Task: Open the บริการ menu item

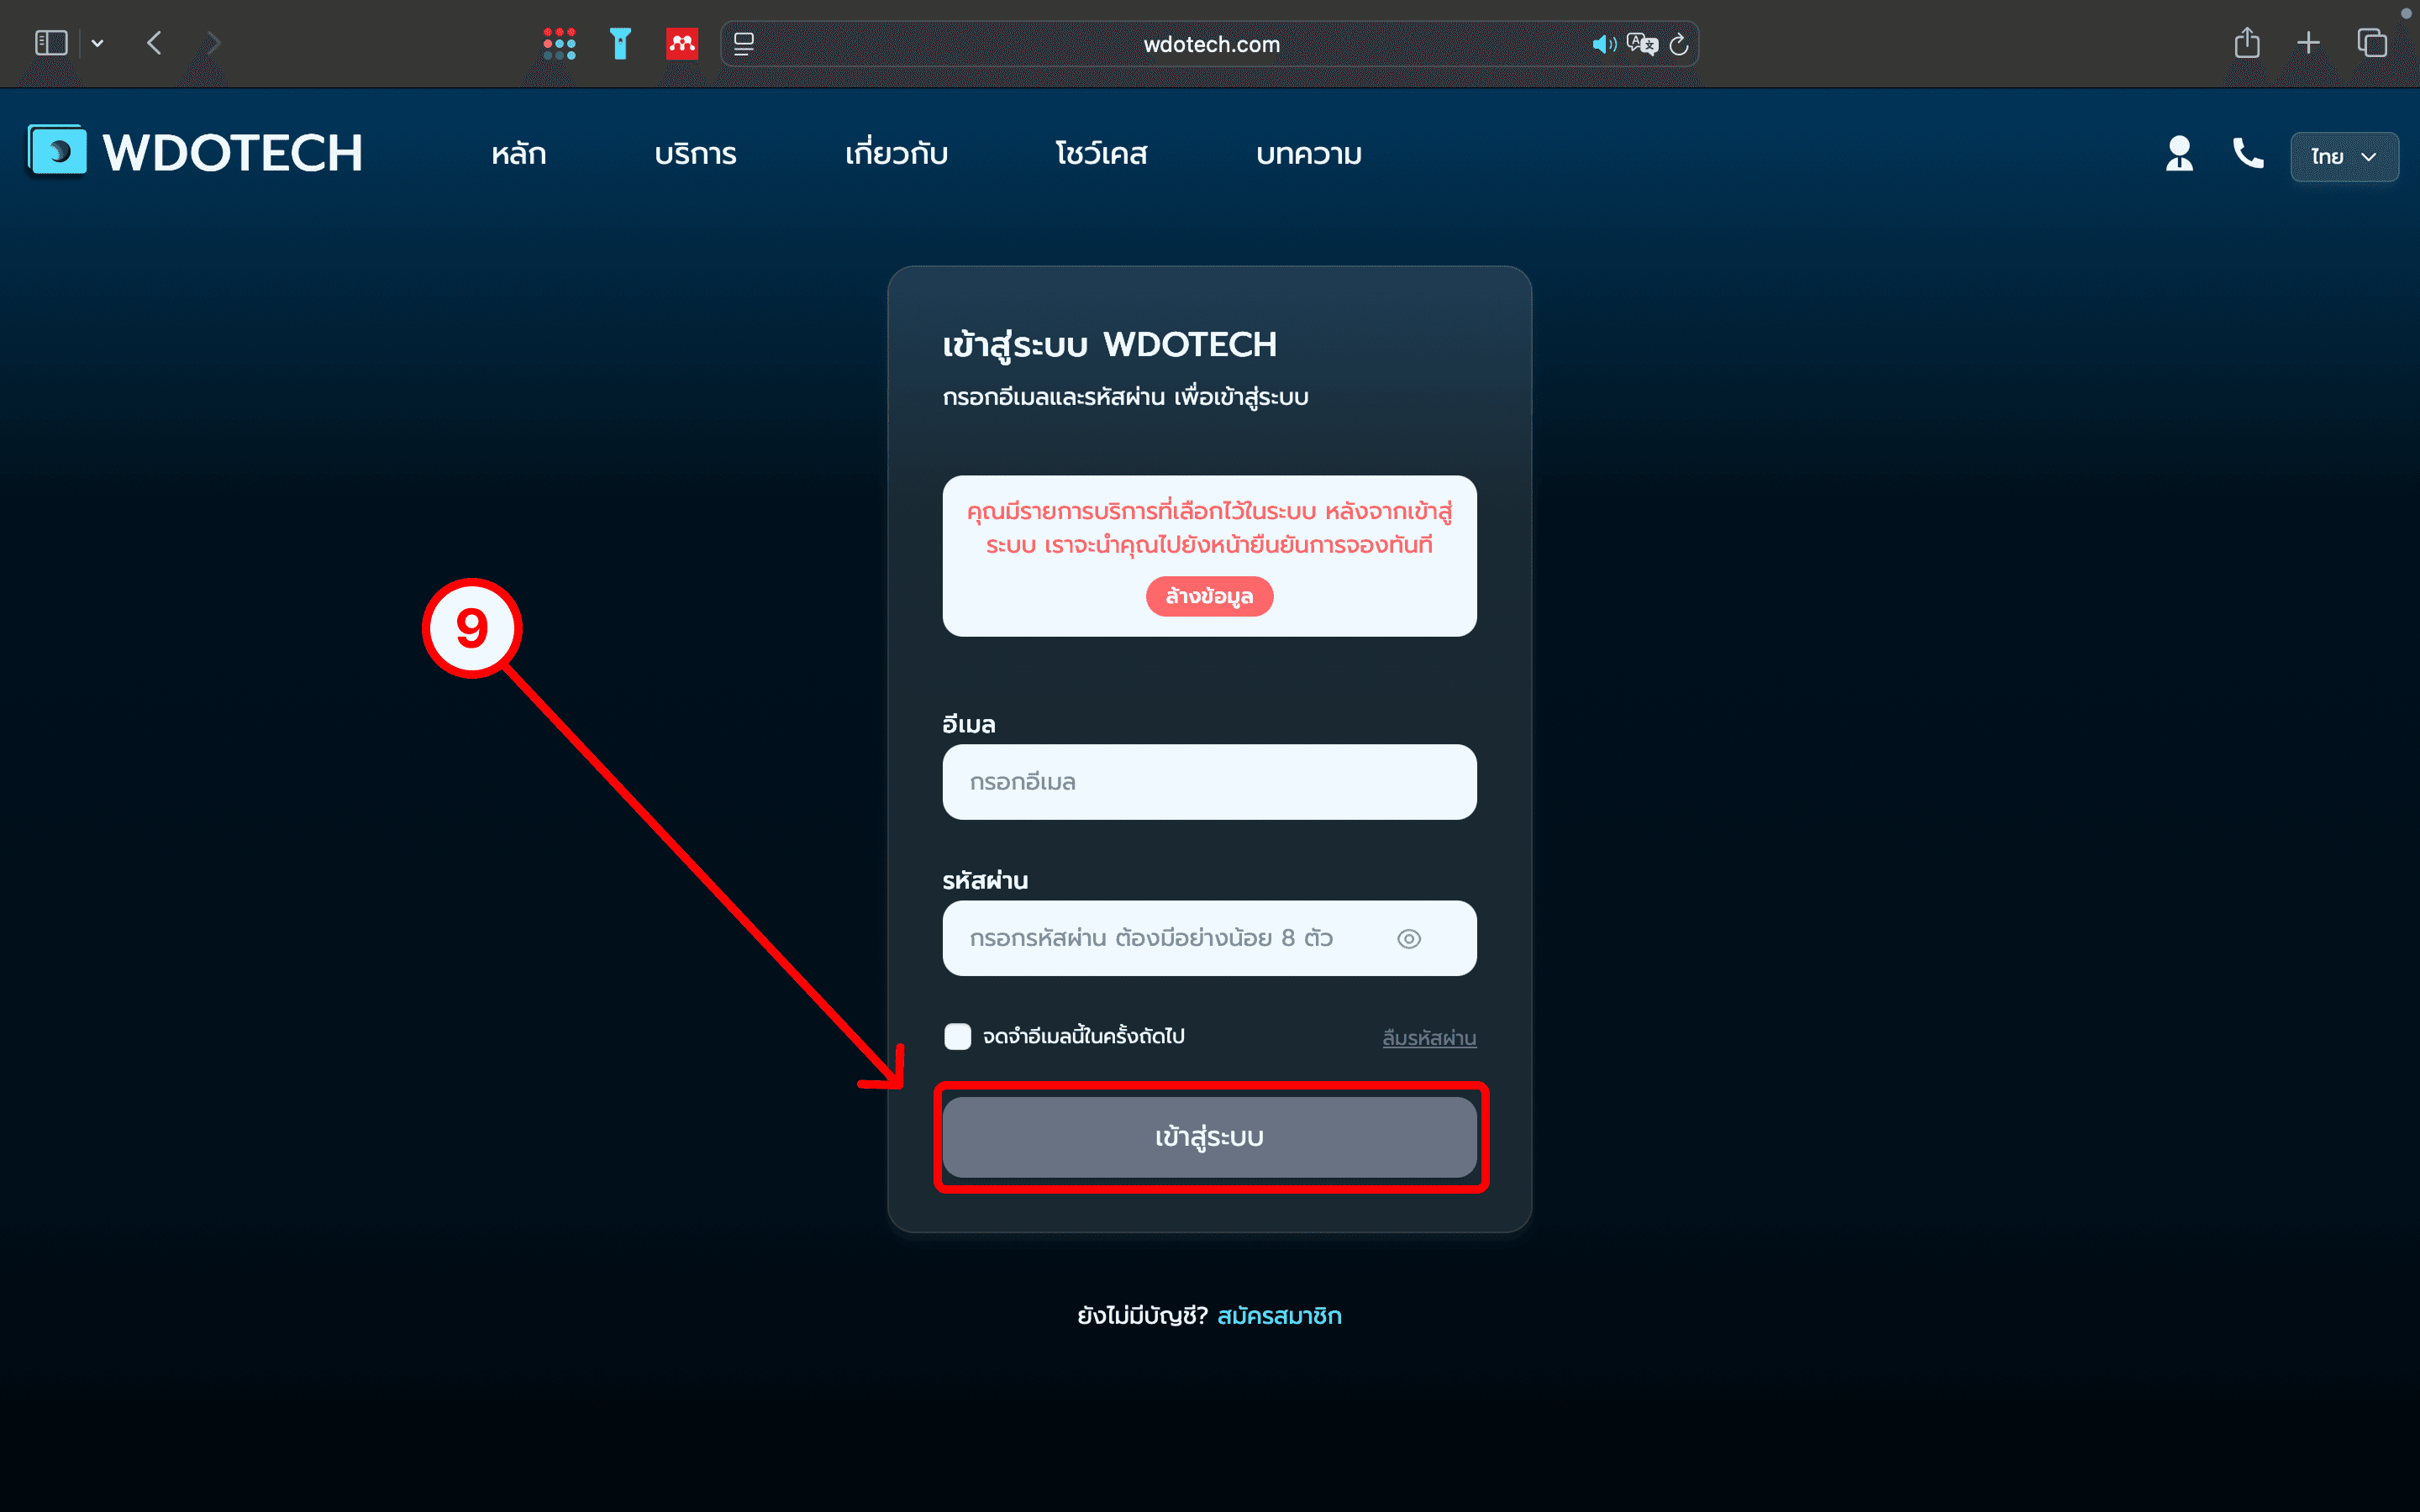Action: pos(695,154)
